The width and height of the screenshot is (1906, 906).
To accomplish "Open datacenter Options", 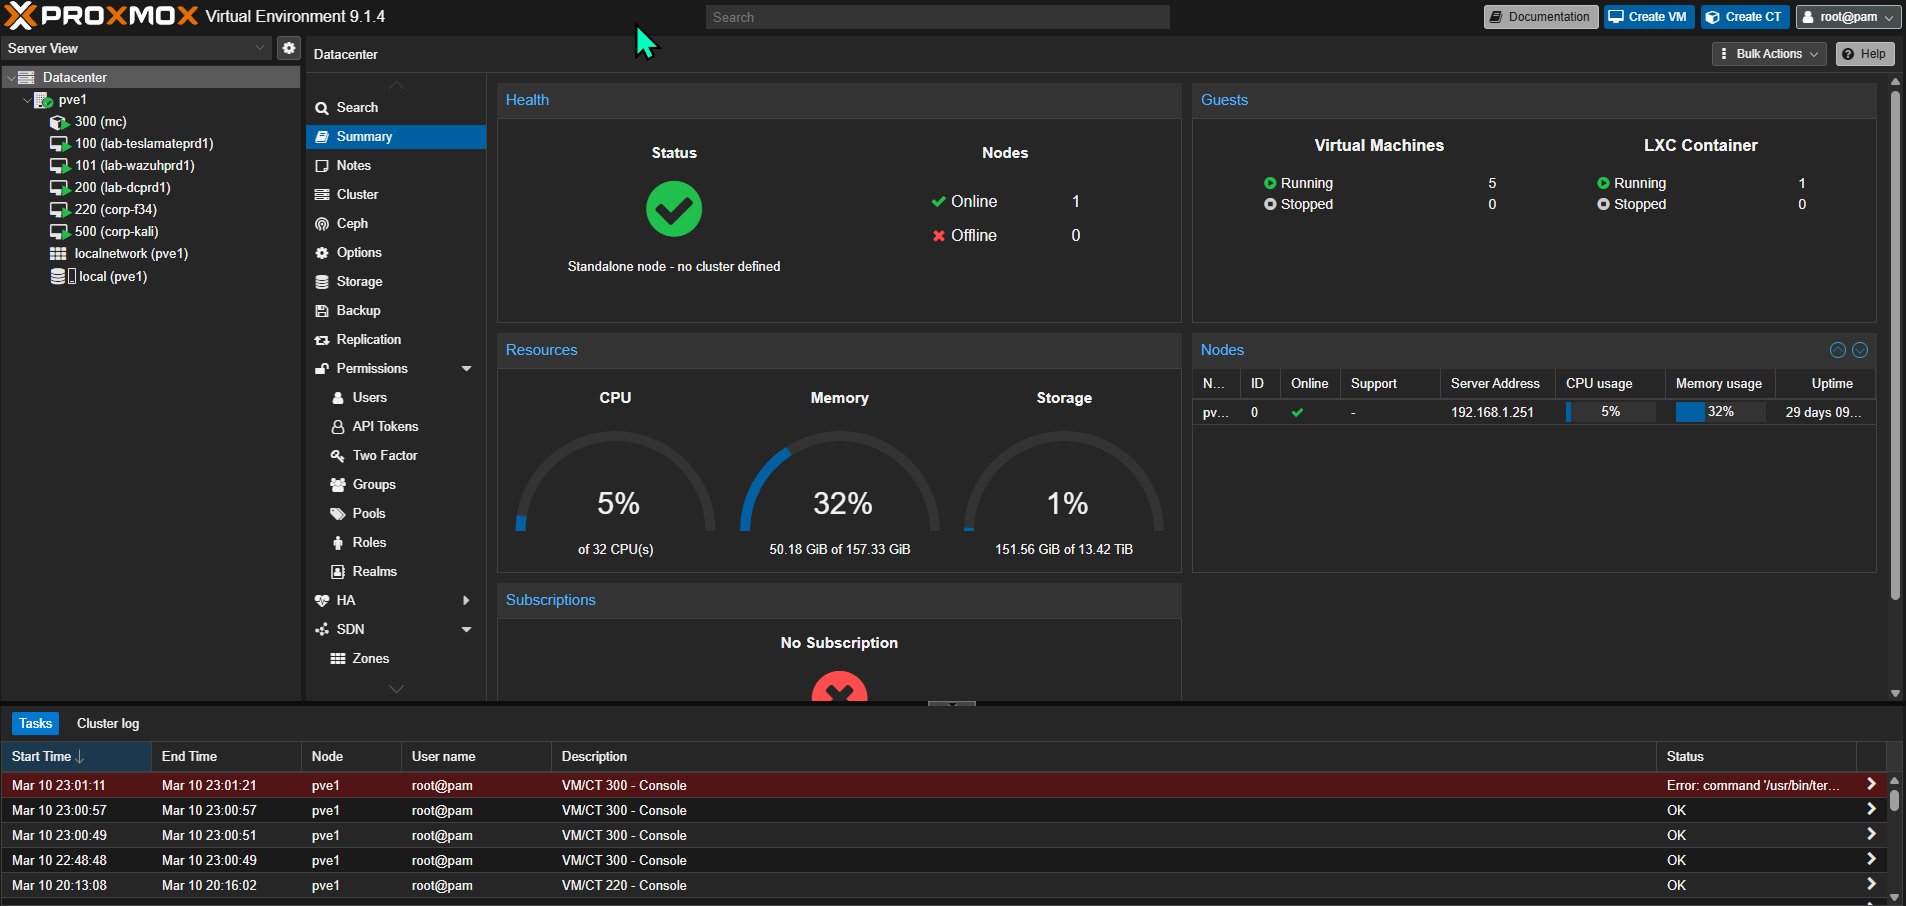I will coord(396,252).
